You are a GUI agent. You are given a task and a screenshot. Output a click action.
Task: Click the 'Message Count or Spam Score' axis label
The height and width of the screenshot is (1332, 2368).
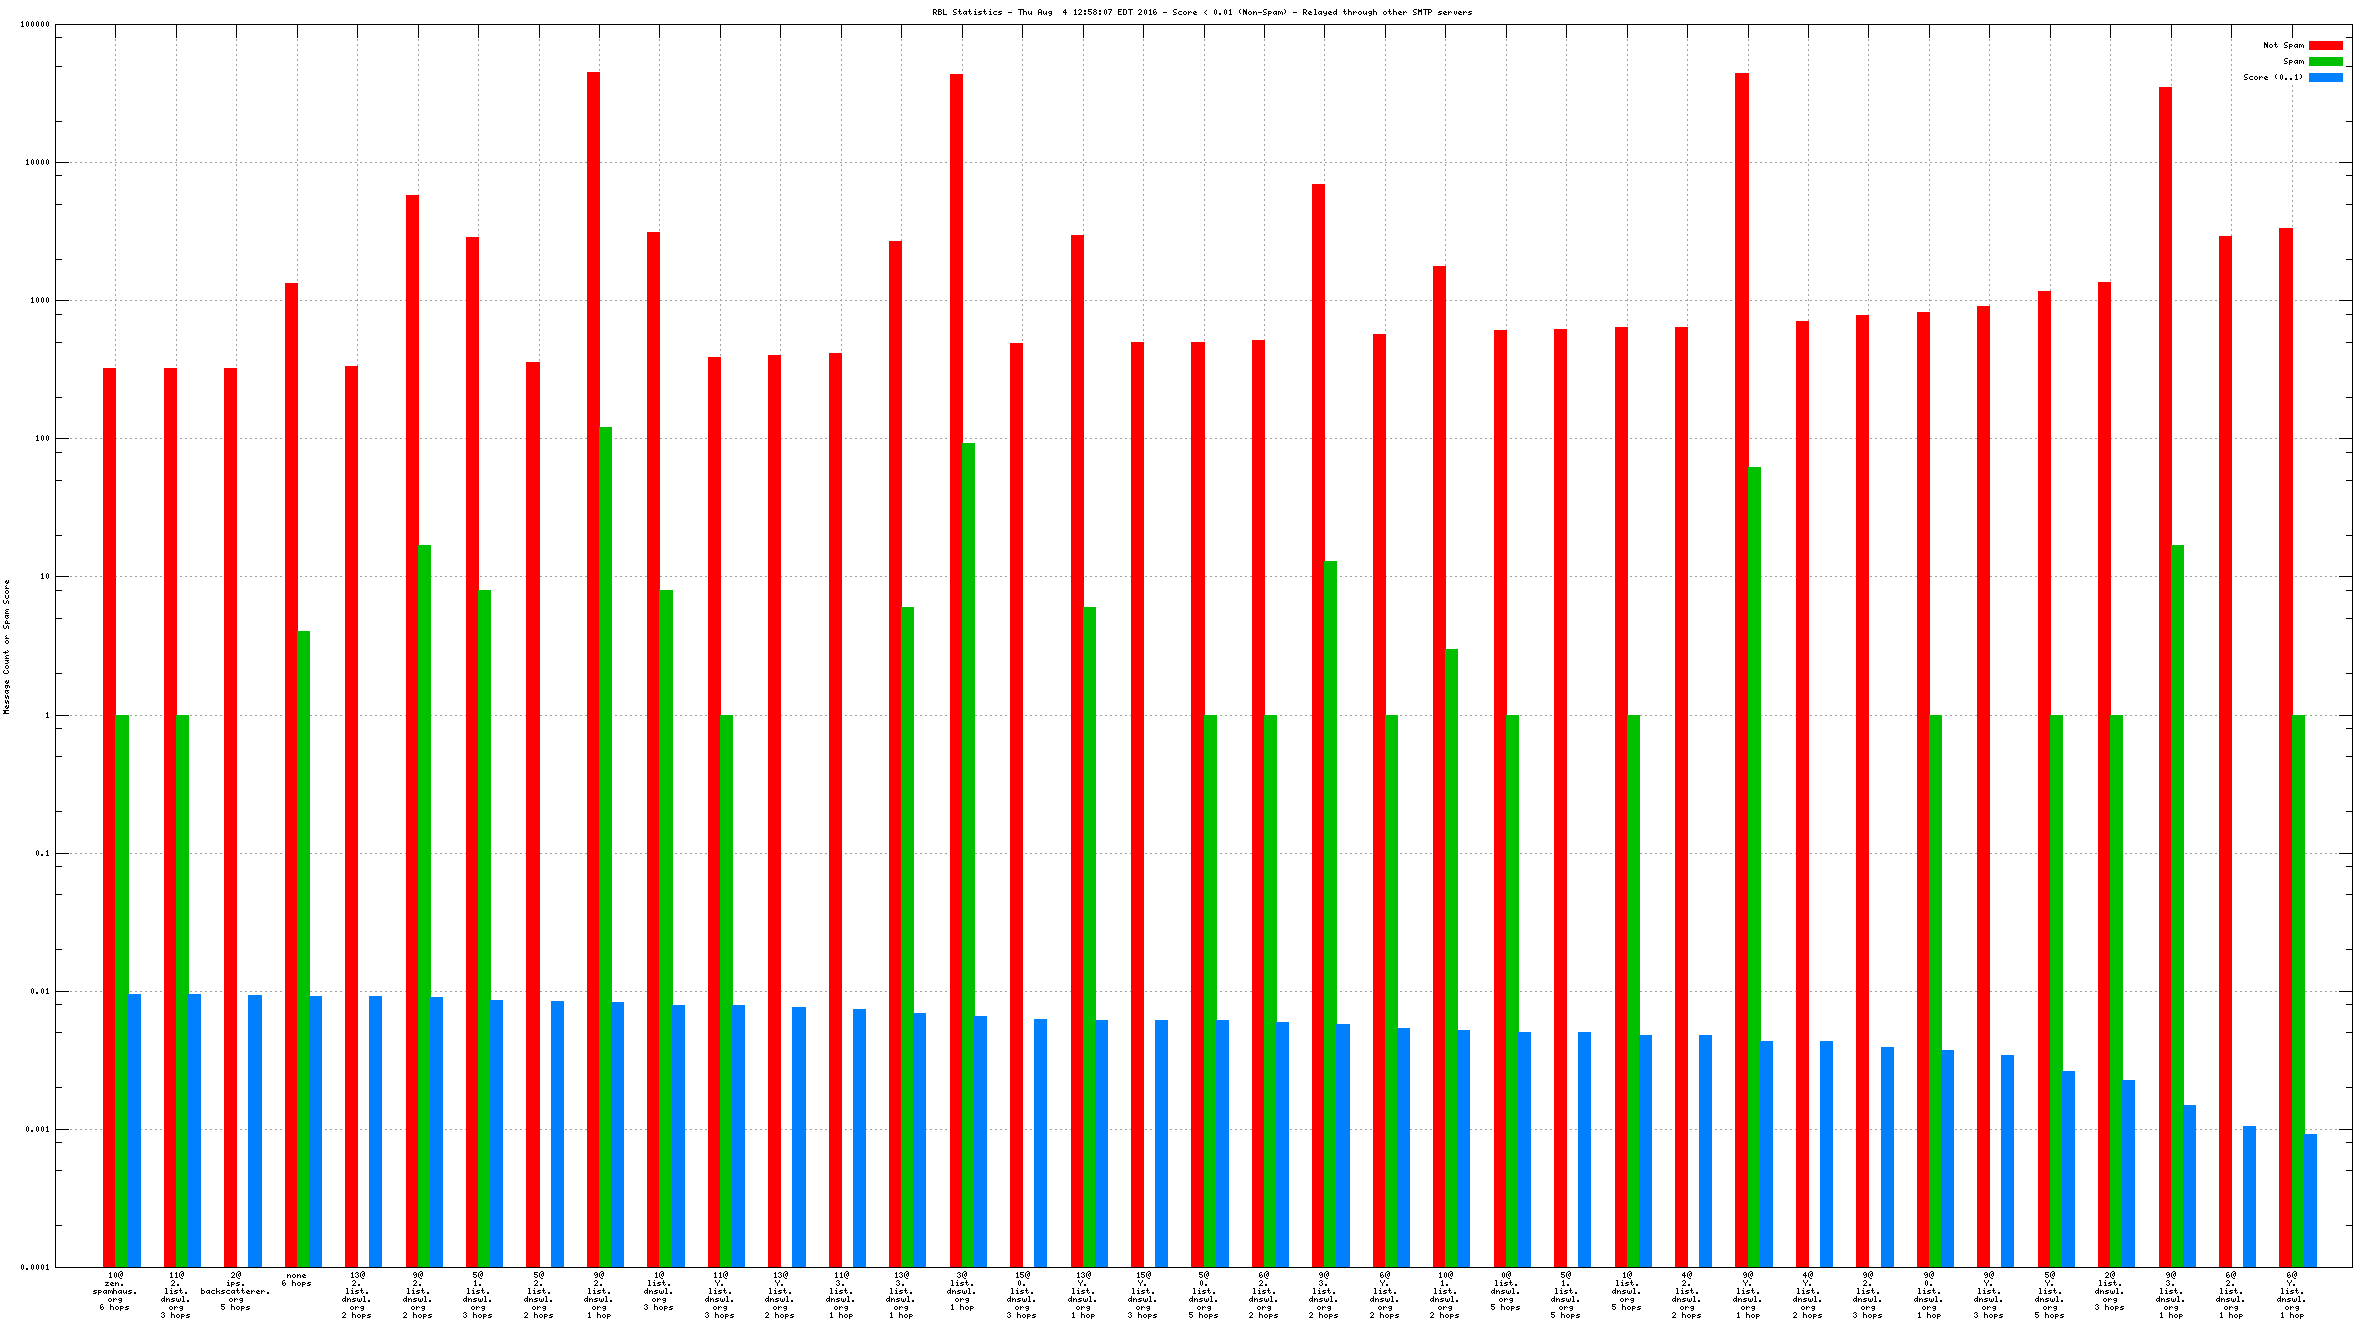[6, 646]
